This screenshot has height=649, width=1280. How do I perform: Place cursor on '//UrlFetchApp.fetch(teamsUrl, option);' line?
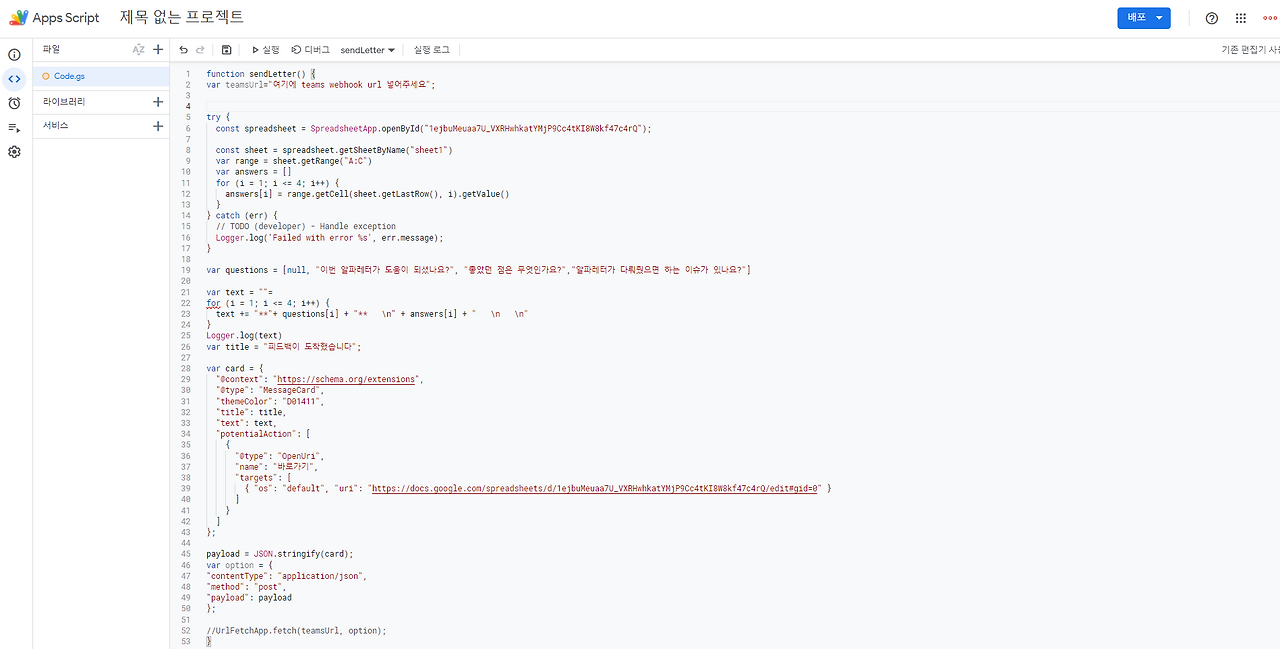point(296,630)
